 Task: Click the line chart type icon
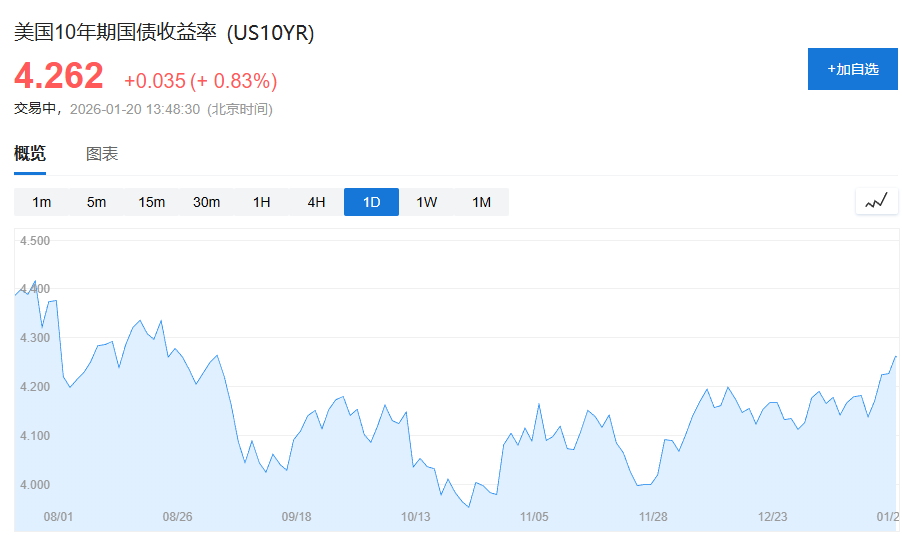pyautogui.click(x=876, y=201)
